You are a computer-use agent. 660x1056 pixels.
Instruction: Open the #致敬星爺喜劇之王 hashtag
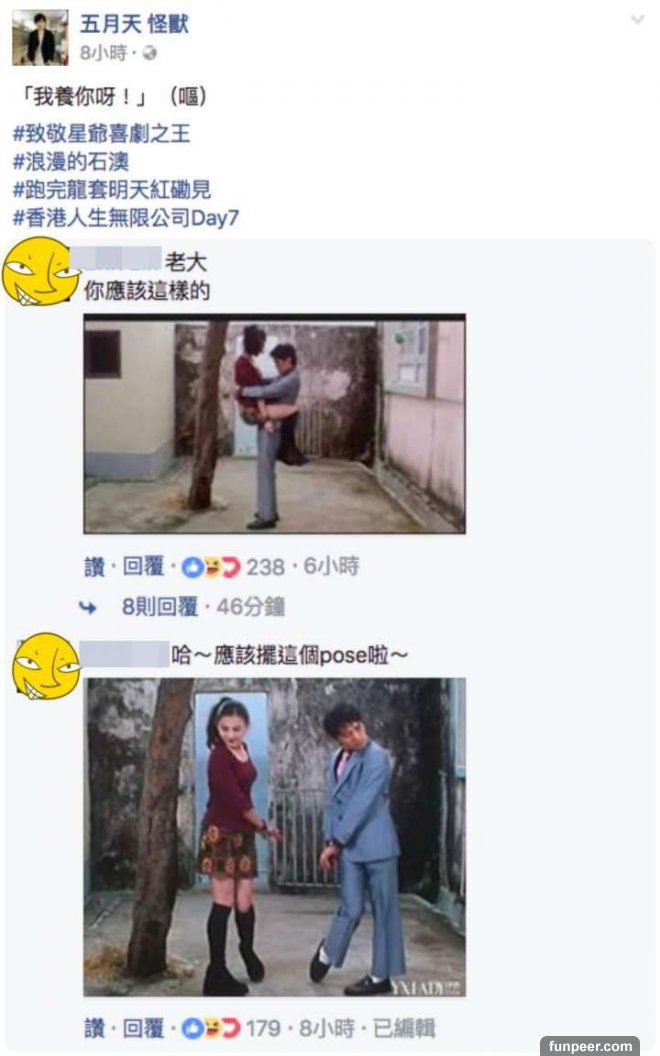click(102, 133)
